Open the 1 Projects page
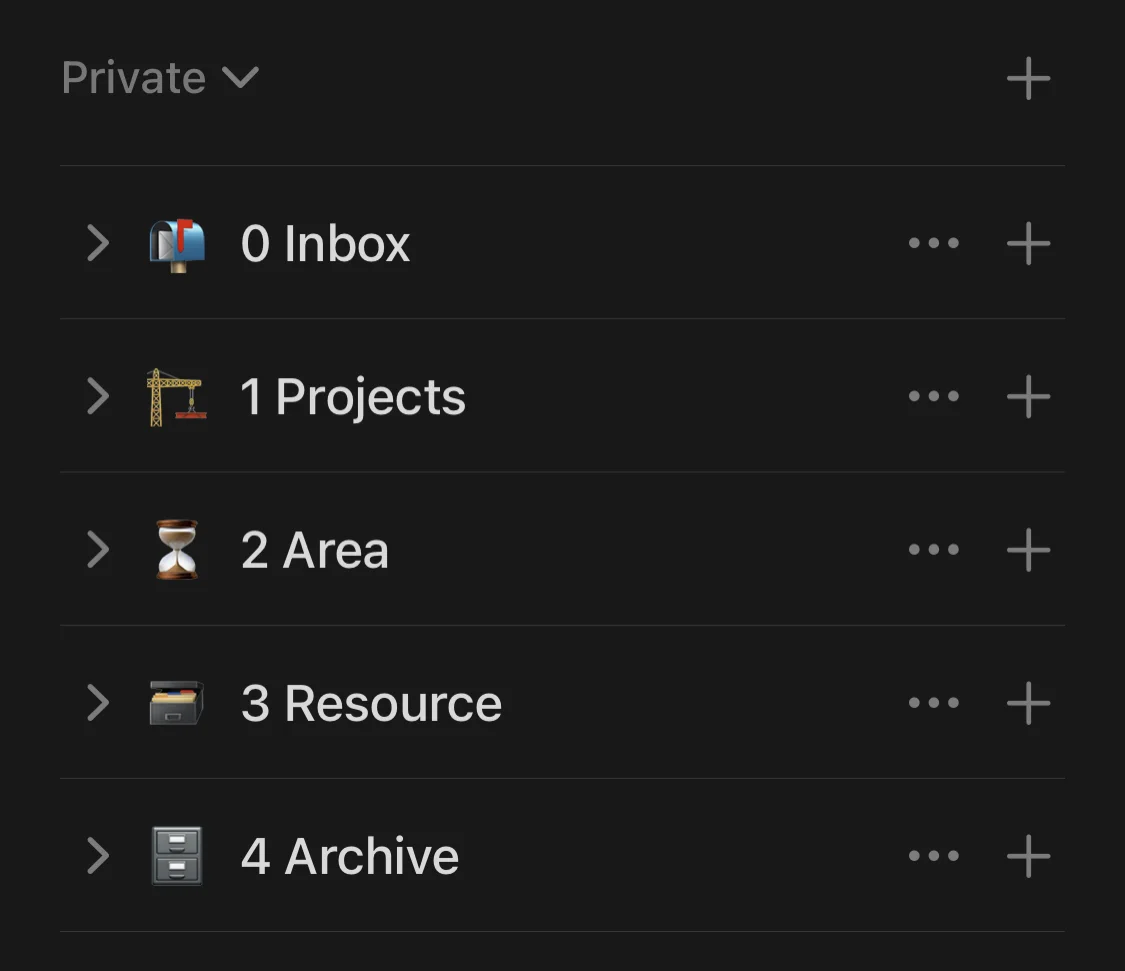The width and height of the screenshot is (1125, 971). (352, 397)
